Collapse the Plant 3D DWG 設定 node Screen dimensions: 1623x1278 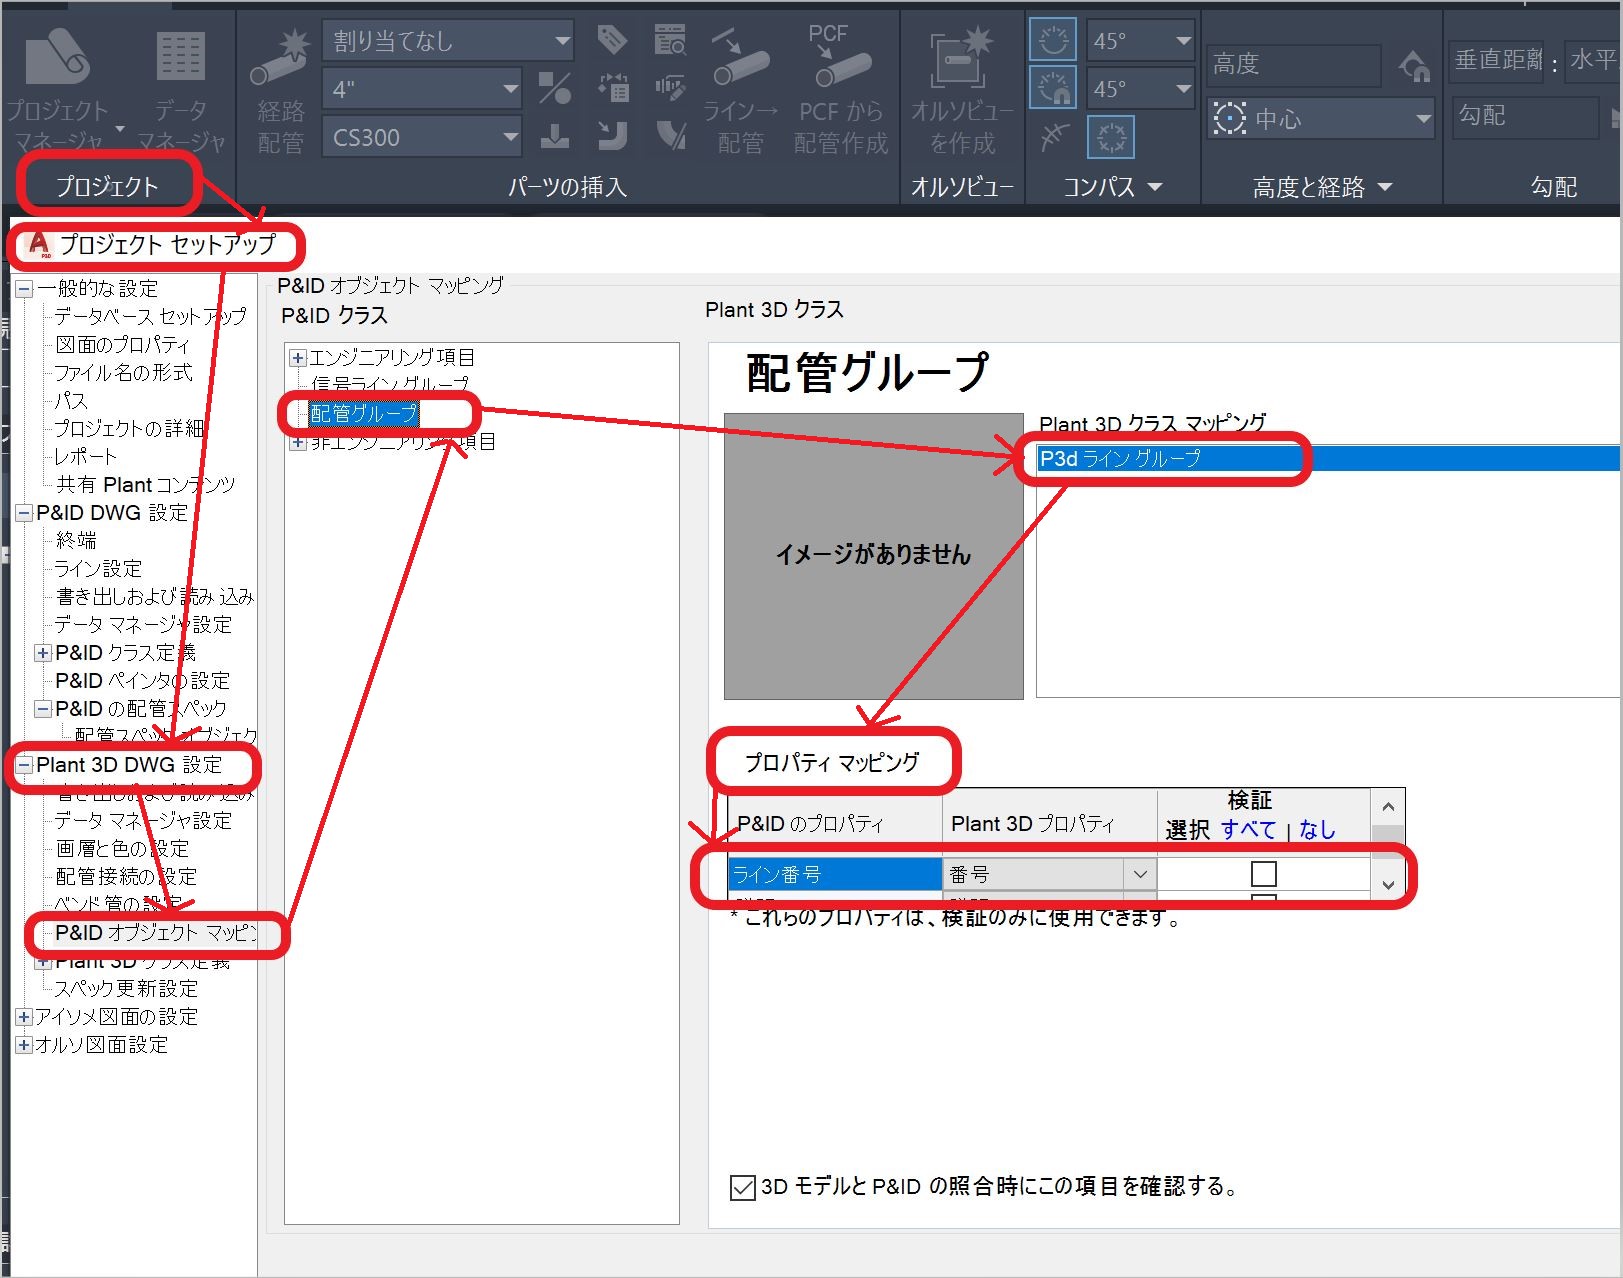[x=25, y=765]
